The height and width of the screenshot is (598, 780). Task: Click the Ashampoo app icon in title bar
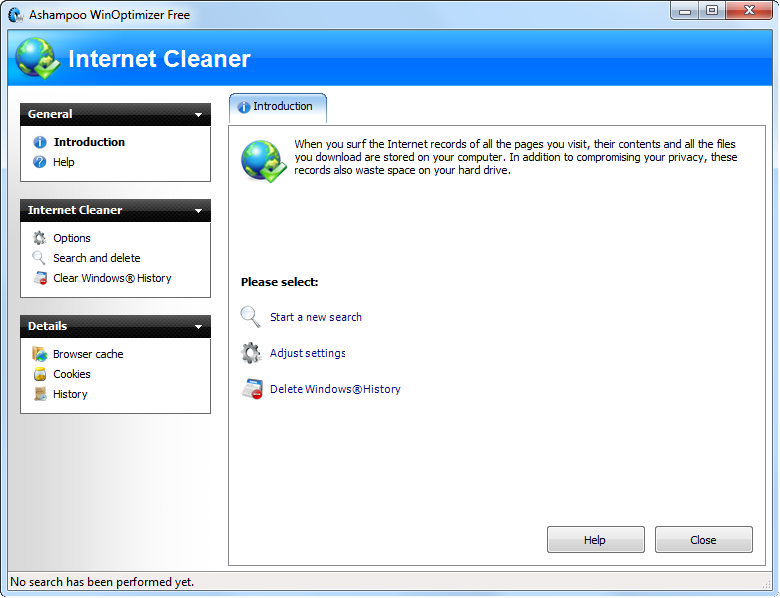coord(16,15)
